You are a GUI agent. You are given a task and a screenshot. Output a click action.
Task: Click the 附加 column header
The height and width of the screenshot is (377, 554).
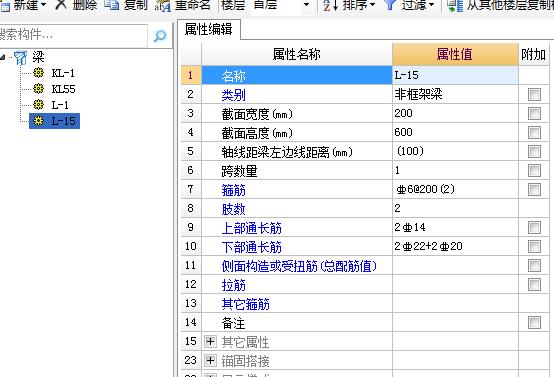click(x=534, y=54)
